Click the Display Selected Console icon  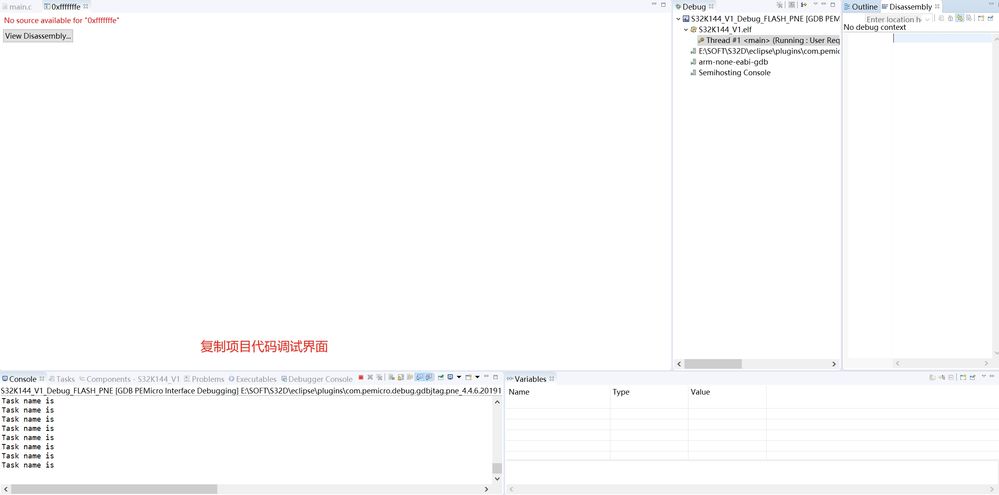pyautogui.click(x=450, y=377)
